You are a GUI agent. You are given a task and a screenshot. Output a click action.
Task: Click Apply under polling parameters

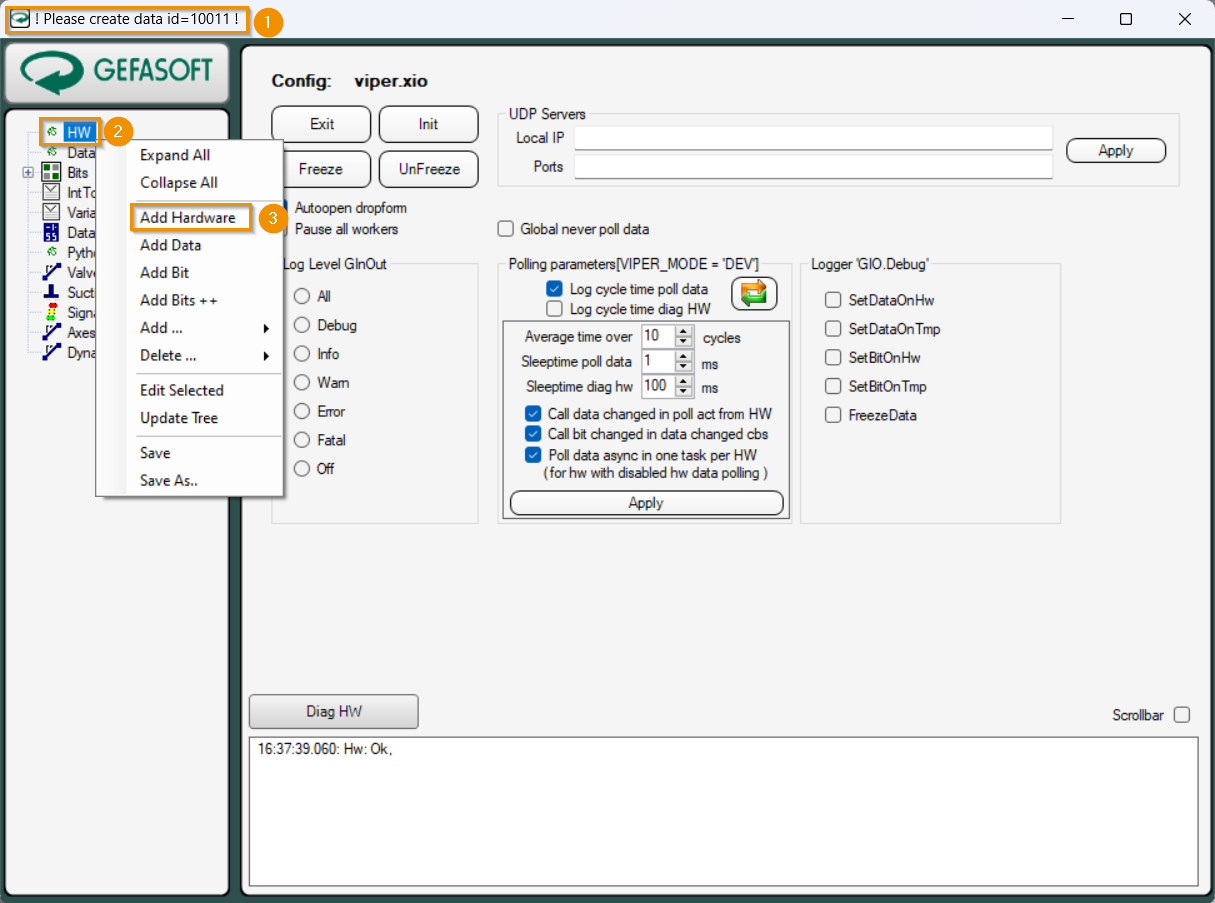click(646, 503)
